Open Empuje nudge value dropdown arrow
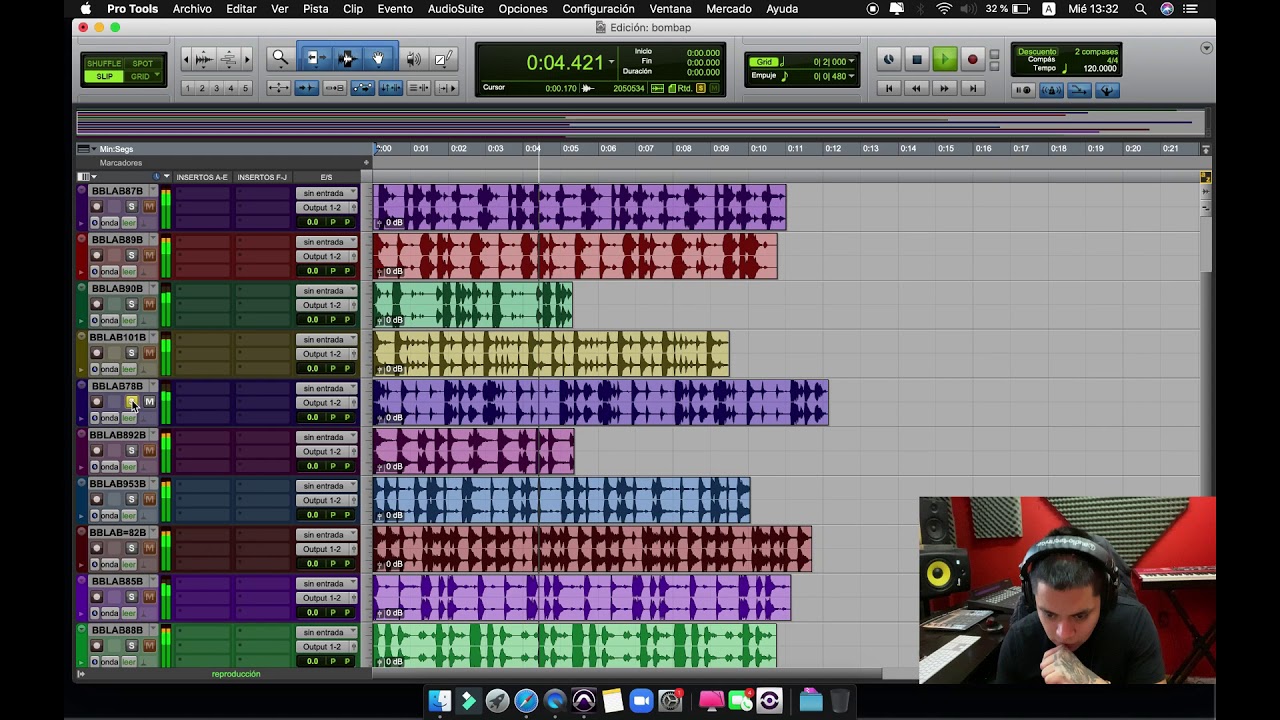The image size is (1280, 720). (x=851, y=76)
